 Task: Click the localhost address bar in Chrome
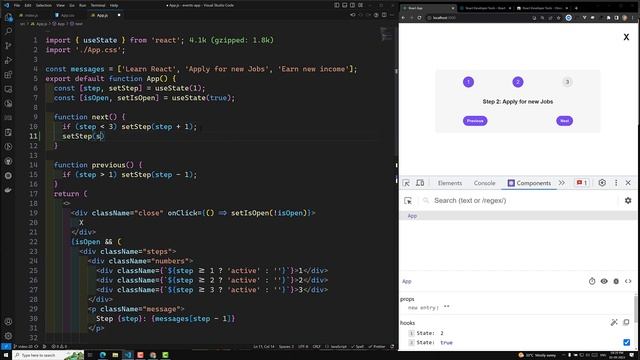tap(478, 18)
